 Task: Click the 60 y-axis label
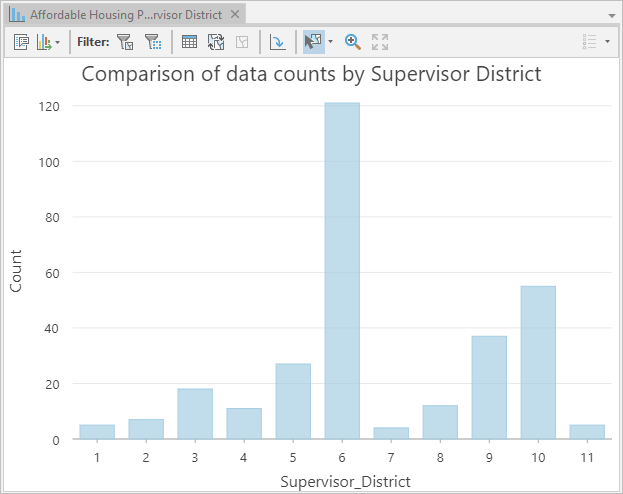click(52, 273)
